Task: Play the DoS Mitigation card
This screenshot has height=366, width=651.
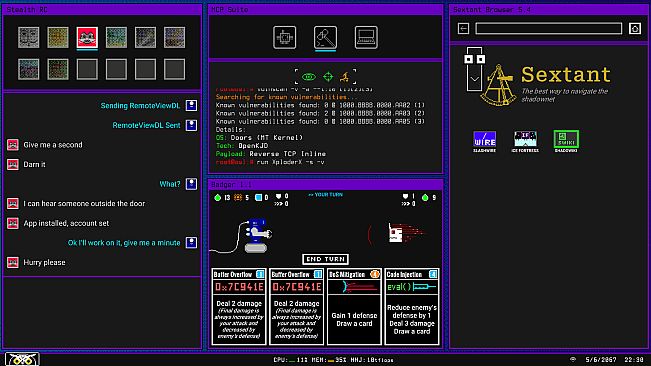Action: (354, 307)
